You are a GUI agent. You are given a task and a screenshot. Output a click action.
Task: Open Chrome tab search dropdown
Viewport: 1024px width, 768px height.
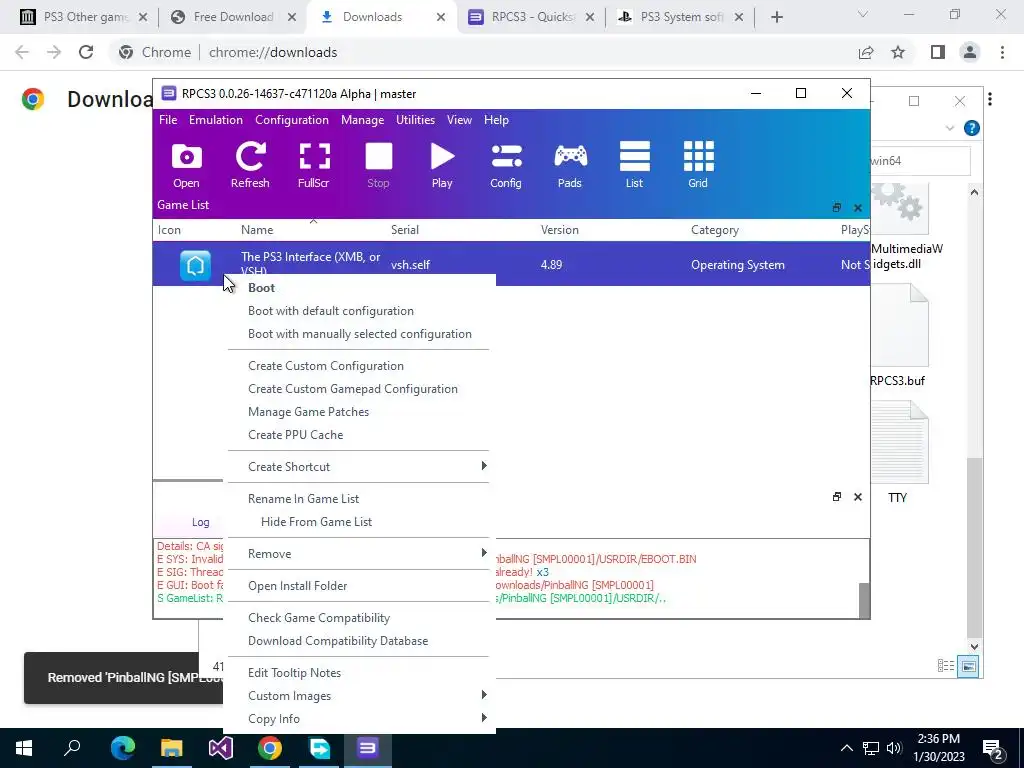pos(863,15)
